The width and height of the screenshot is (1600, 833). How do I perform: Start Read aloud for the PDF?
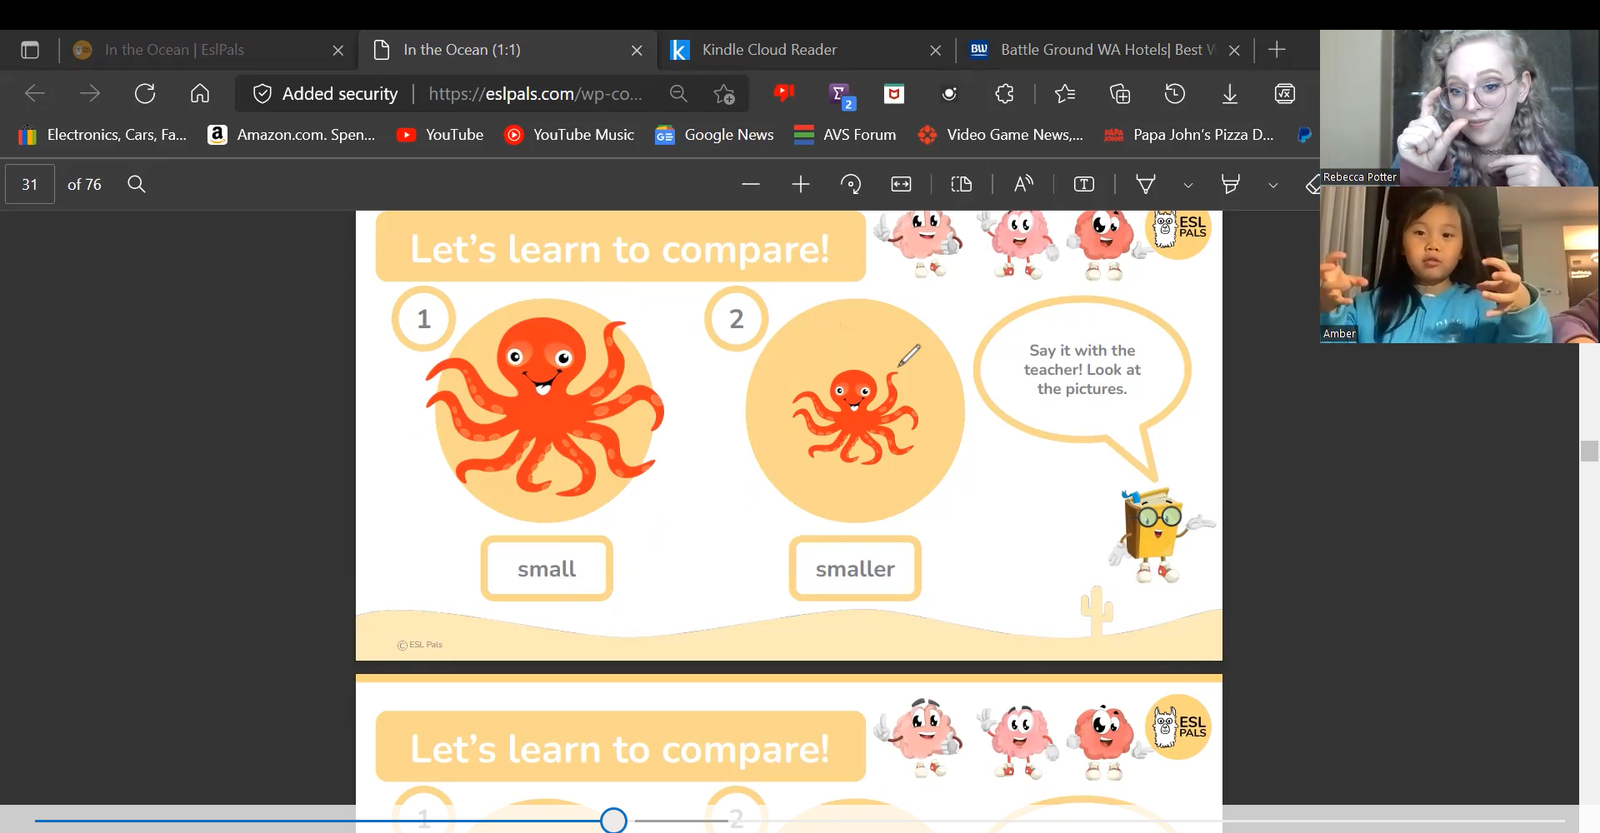pyautogui.click(x=1023, y=184)
